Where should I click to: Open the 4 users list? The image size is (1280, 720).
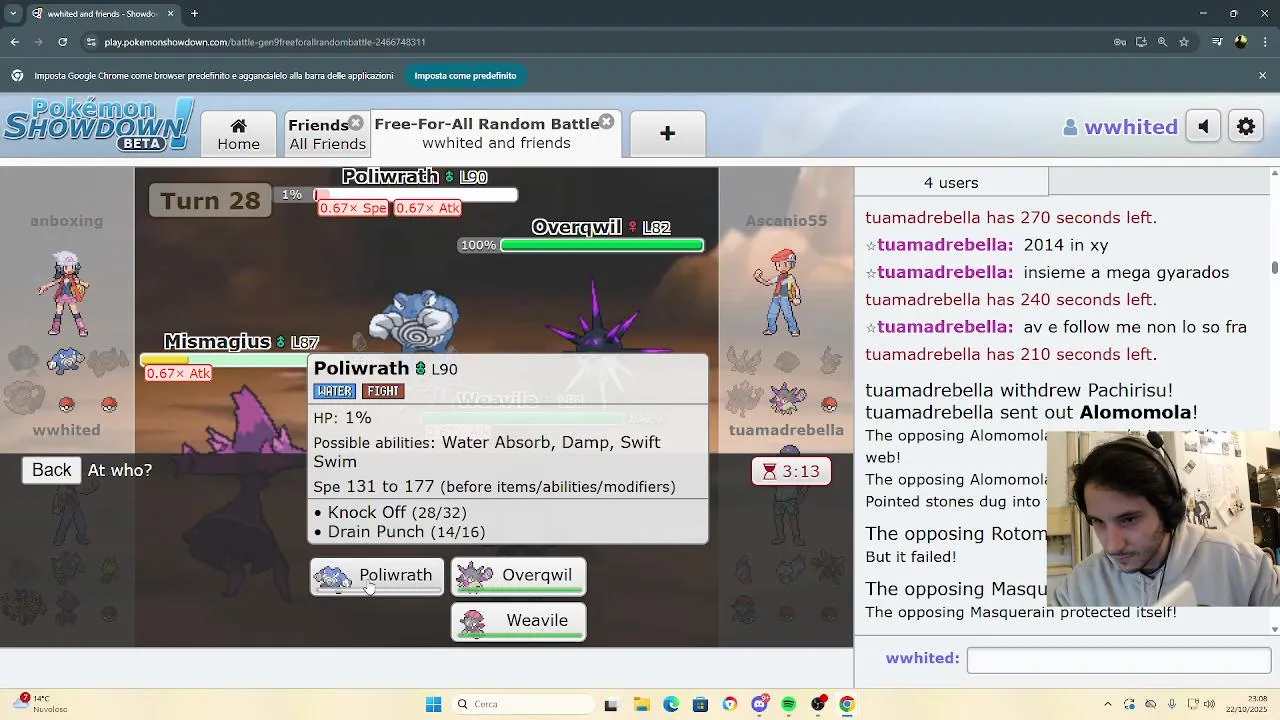pyautogui.click(x=951, y=183)
